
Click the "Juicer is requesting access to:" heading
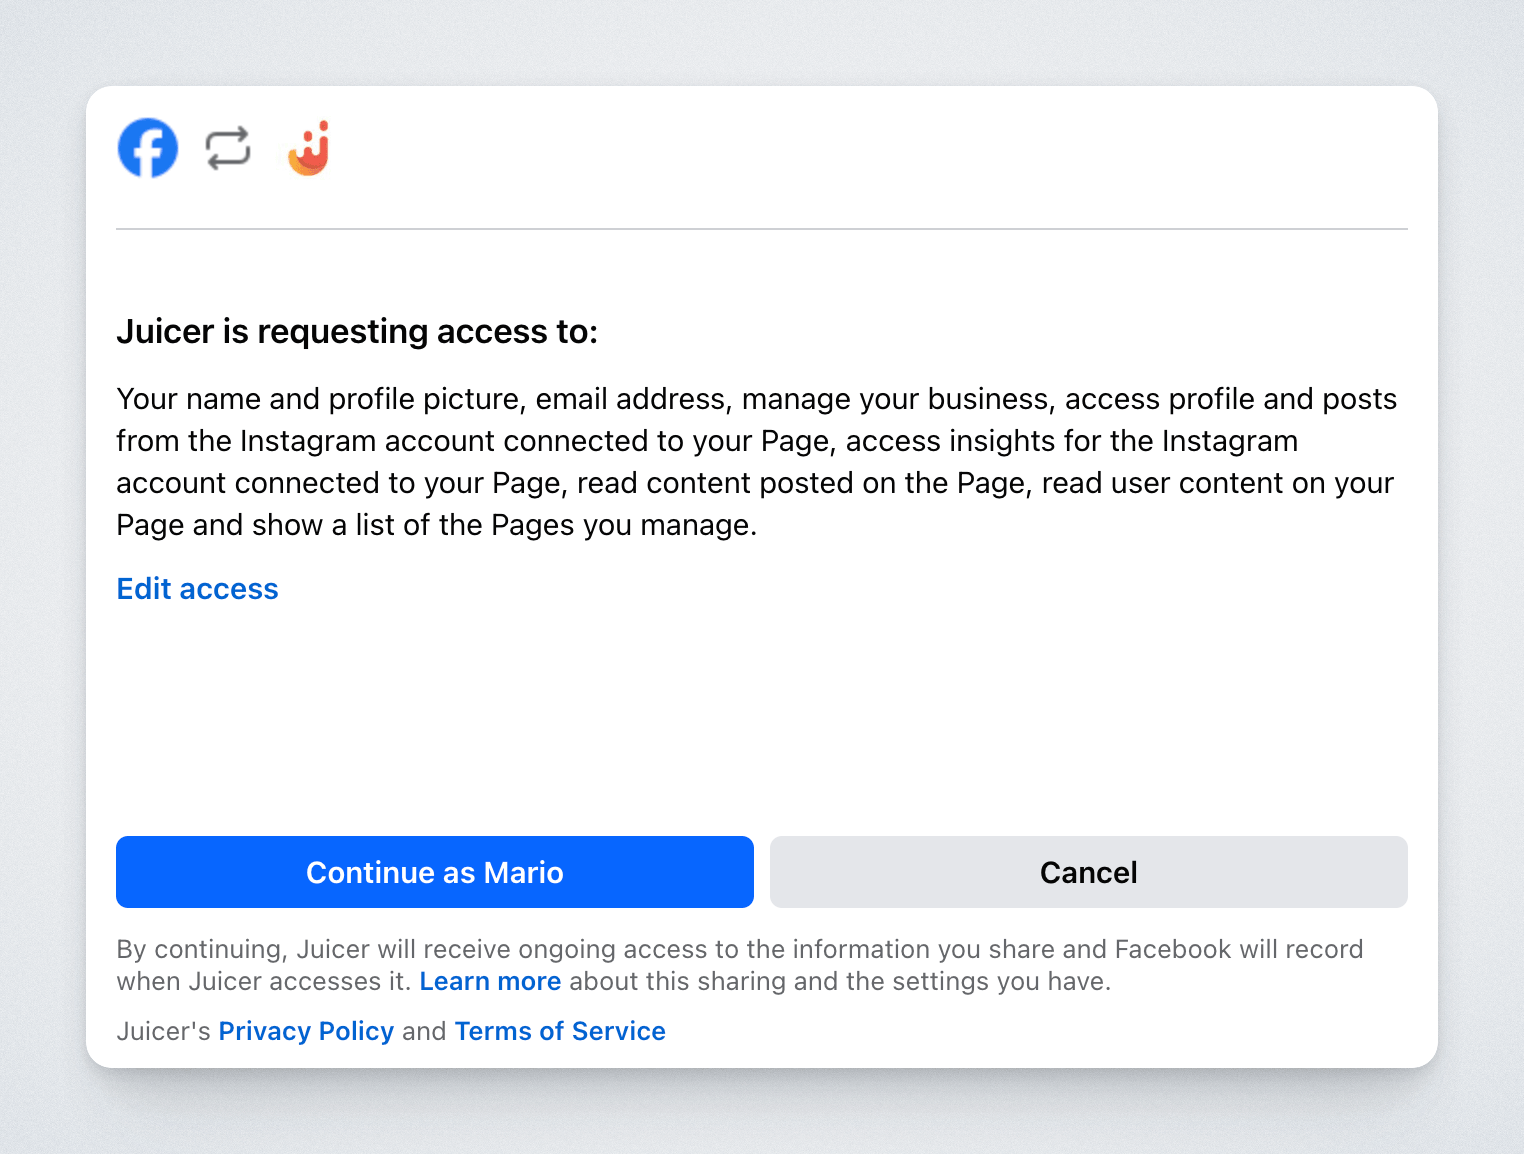coord(357,331)
